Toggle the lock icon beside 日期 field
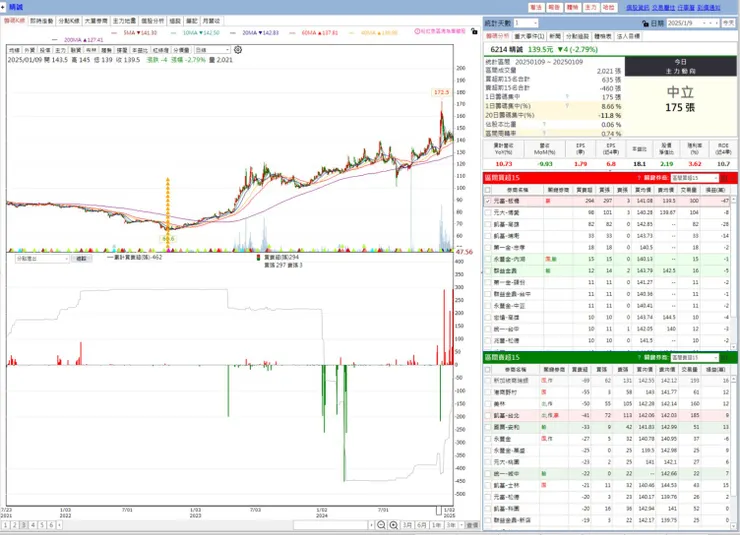This screenshot has width=740, height=535. (x=645, y=23)
